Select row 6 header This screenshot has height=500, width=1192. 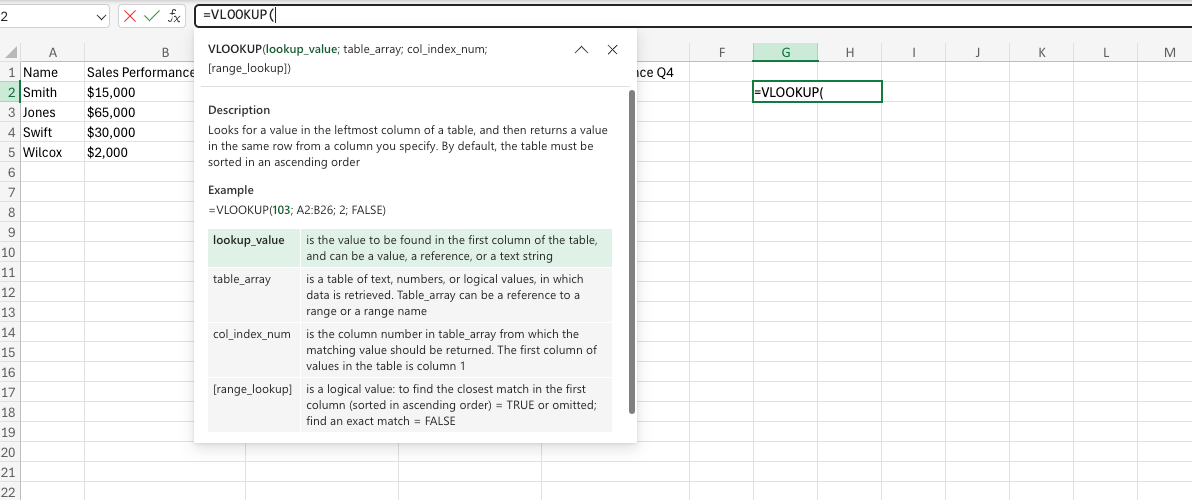point(11,172)
